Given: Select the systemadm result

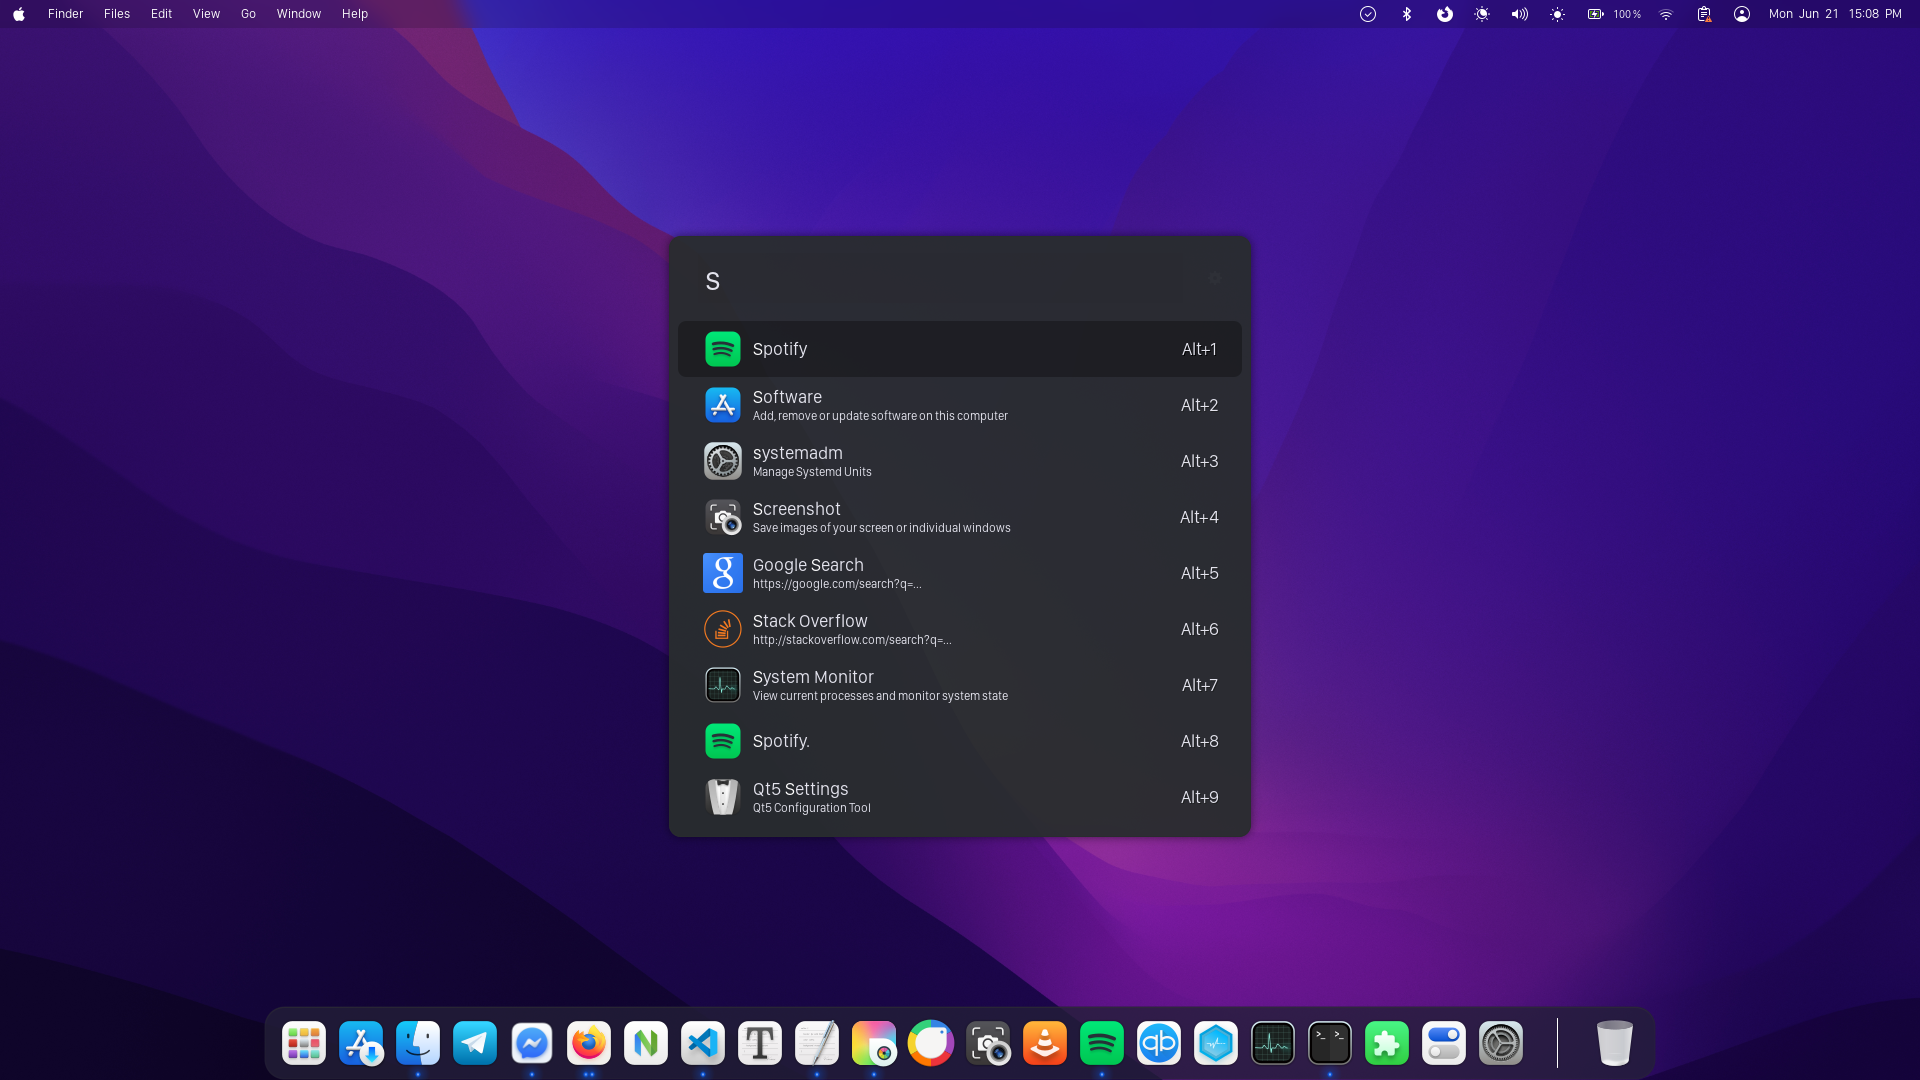Looking at the screenshot, I should [960, 461].
